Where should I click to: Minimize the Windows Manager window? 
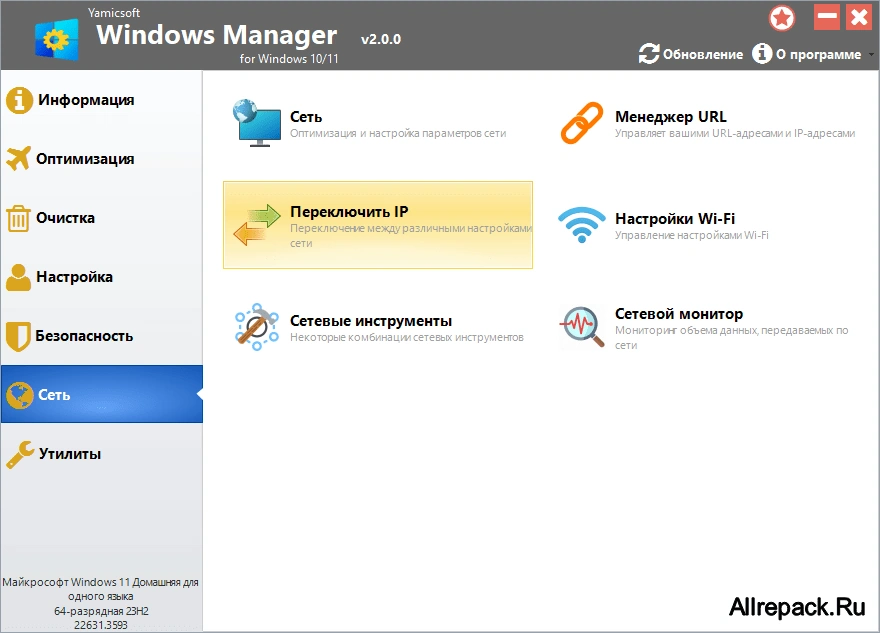tap(827, 17)
